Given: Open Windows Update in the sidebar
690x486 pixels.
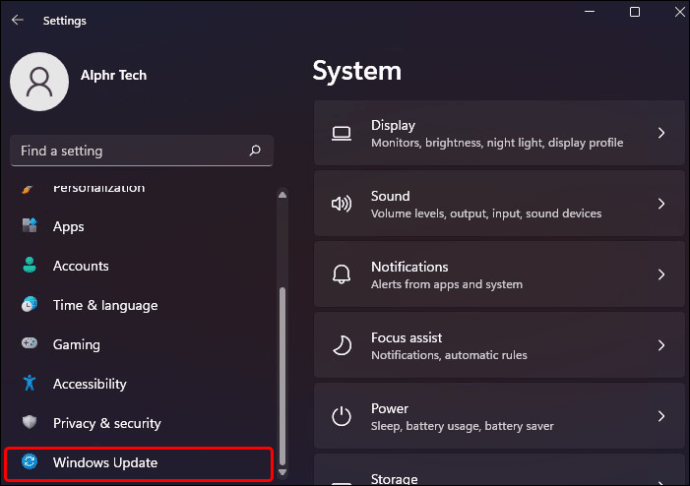Looking at the screenshot, I should [x=105, y=462].
